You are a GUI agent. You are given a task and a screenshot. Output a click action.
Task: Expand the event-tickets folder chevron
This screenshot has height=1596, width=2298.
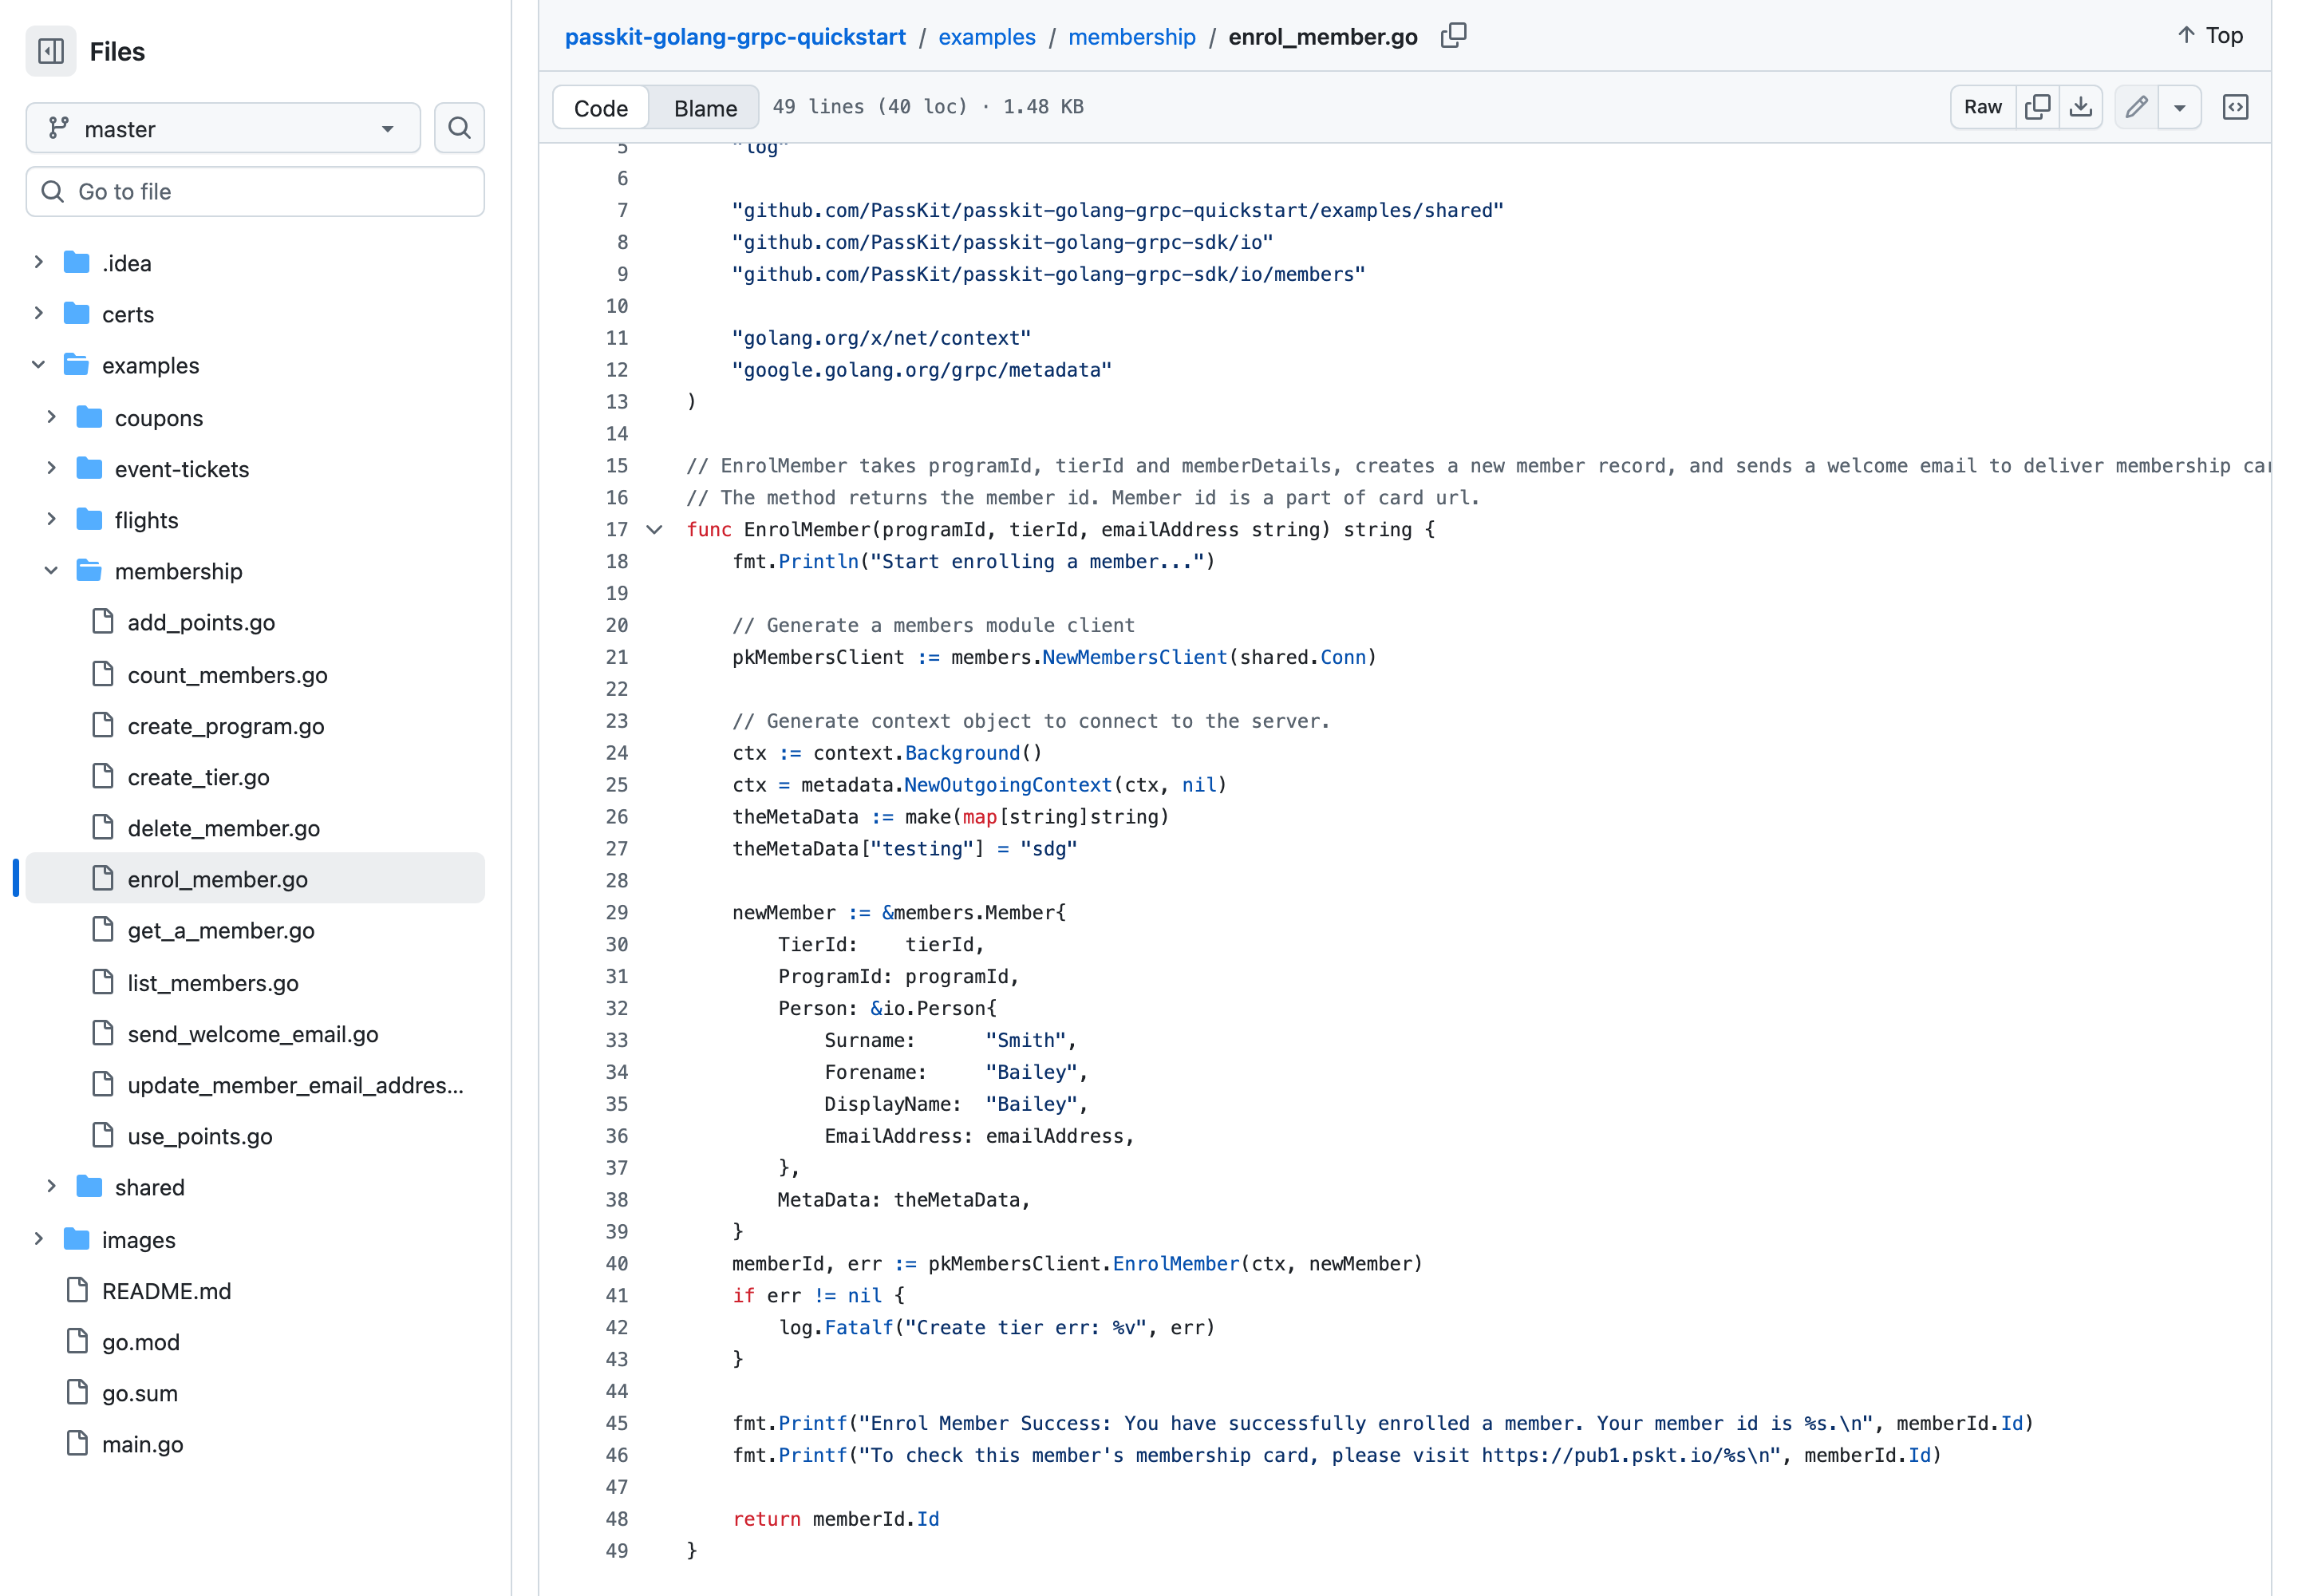coord(52,468)
